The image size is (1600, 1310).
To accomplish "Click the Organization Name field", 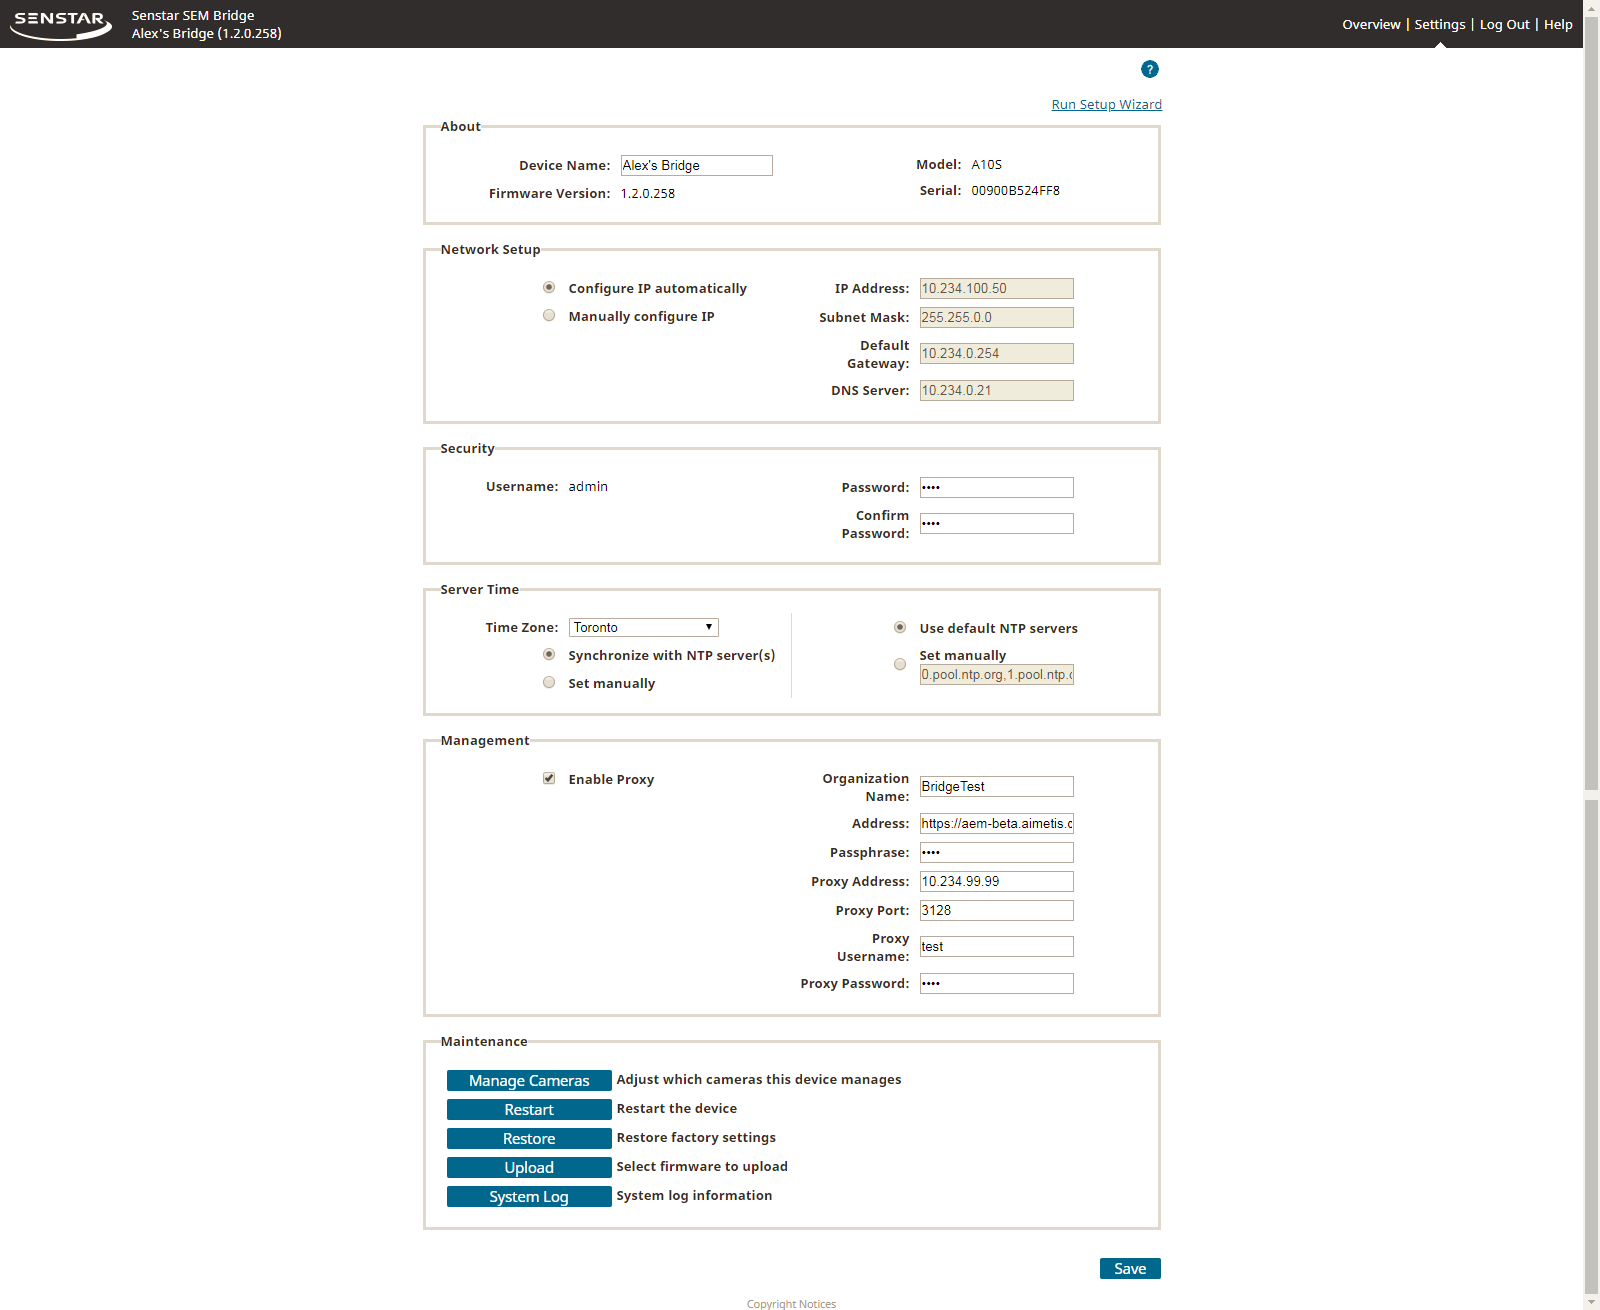I will pyautogui.click(x=997, y=786).
